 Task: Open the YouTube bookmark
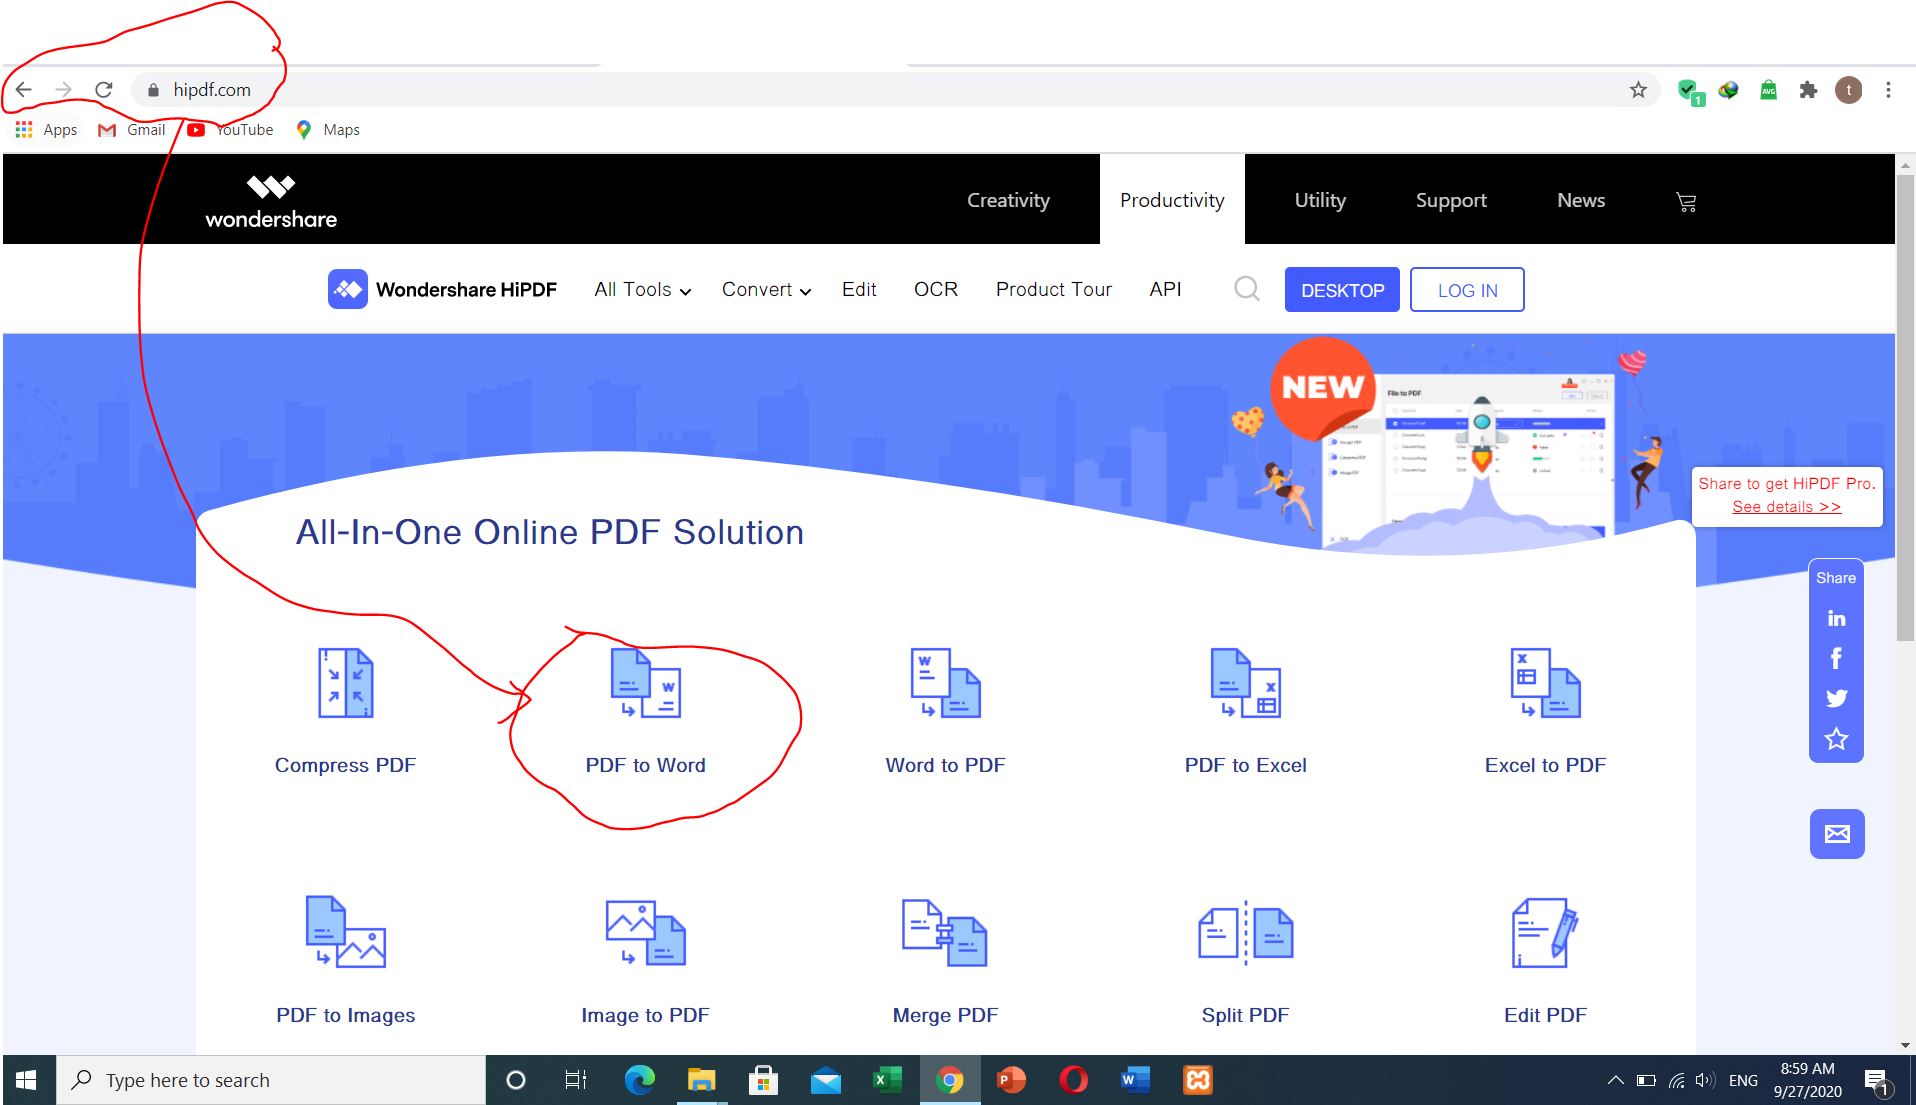click(230, 130)
